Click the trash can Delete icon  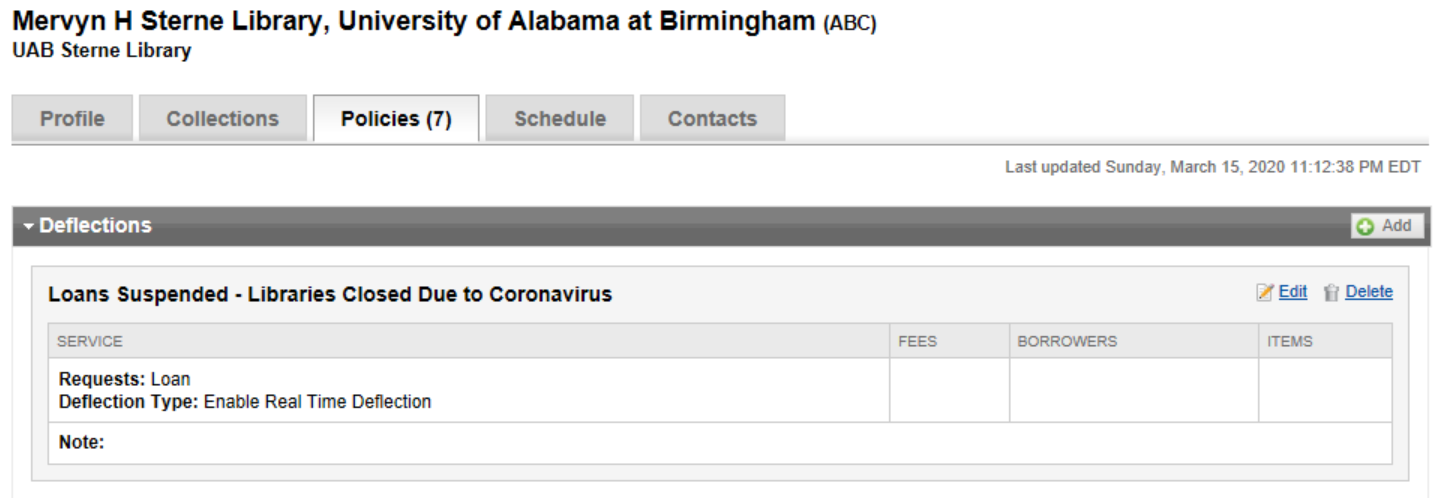point(1331,292)
